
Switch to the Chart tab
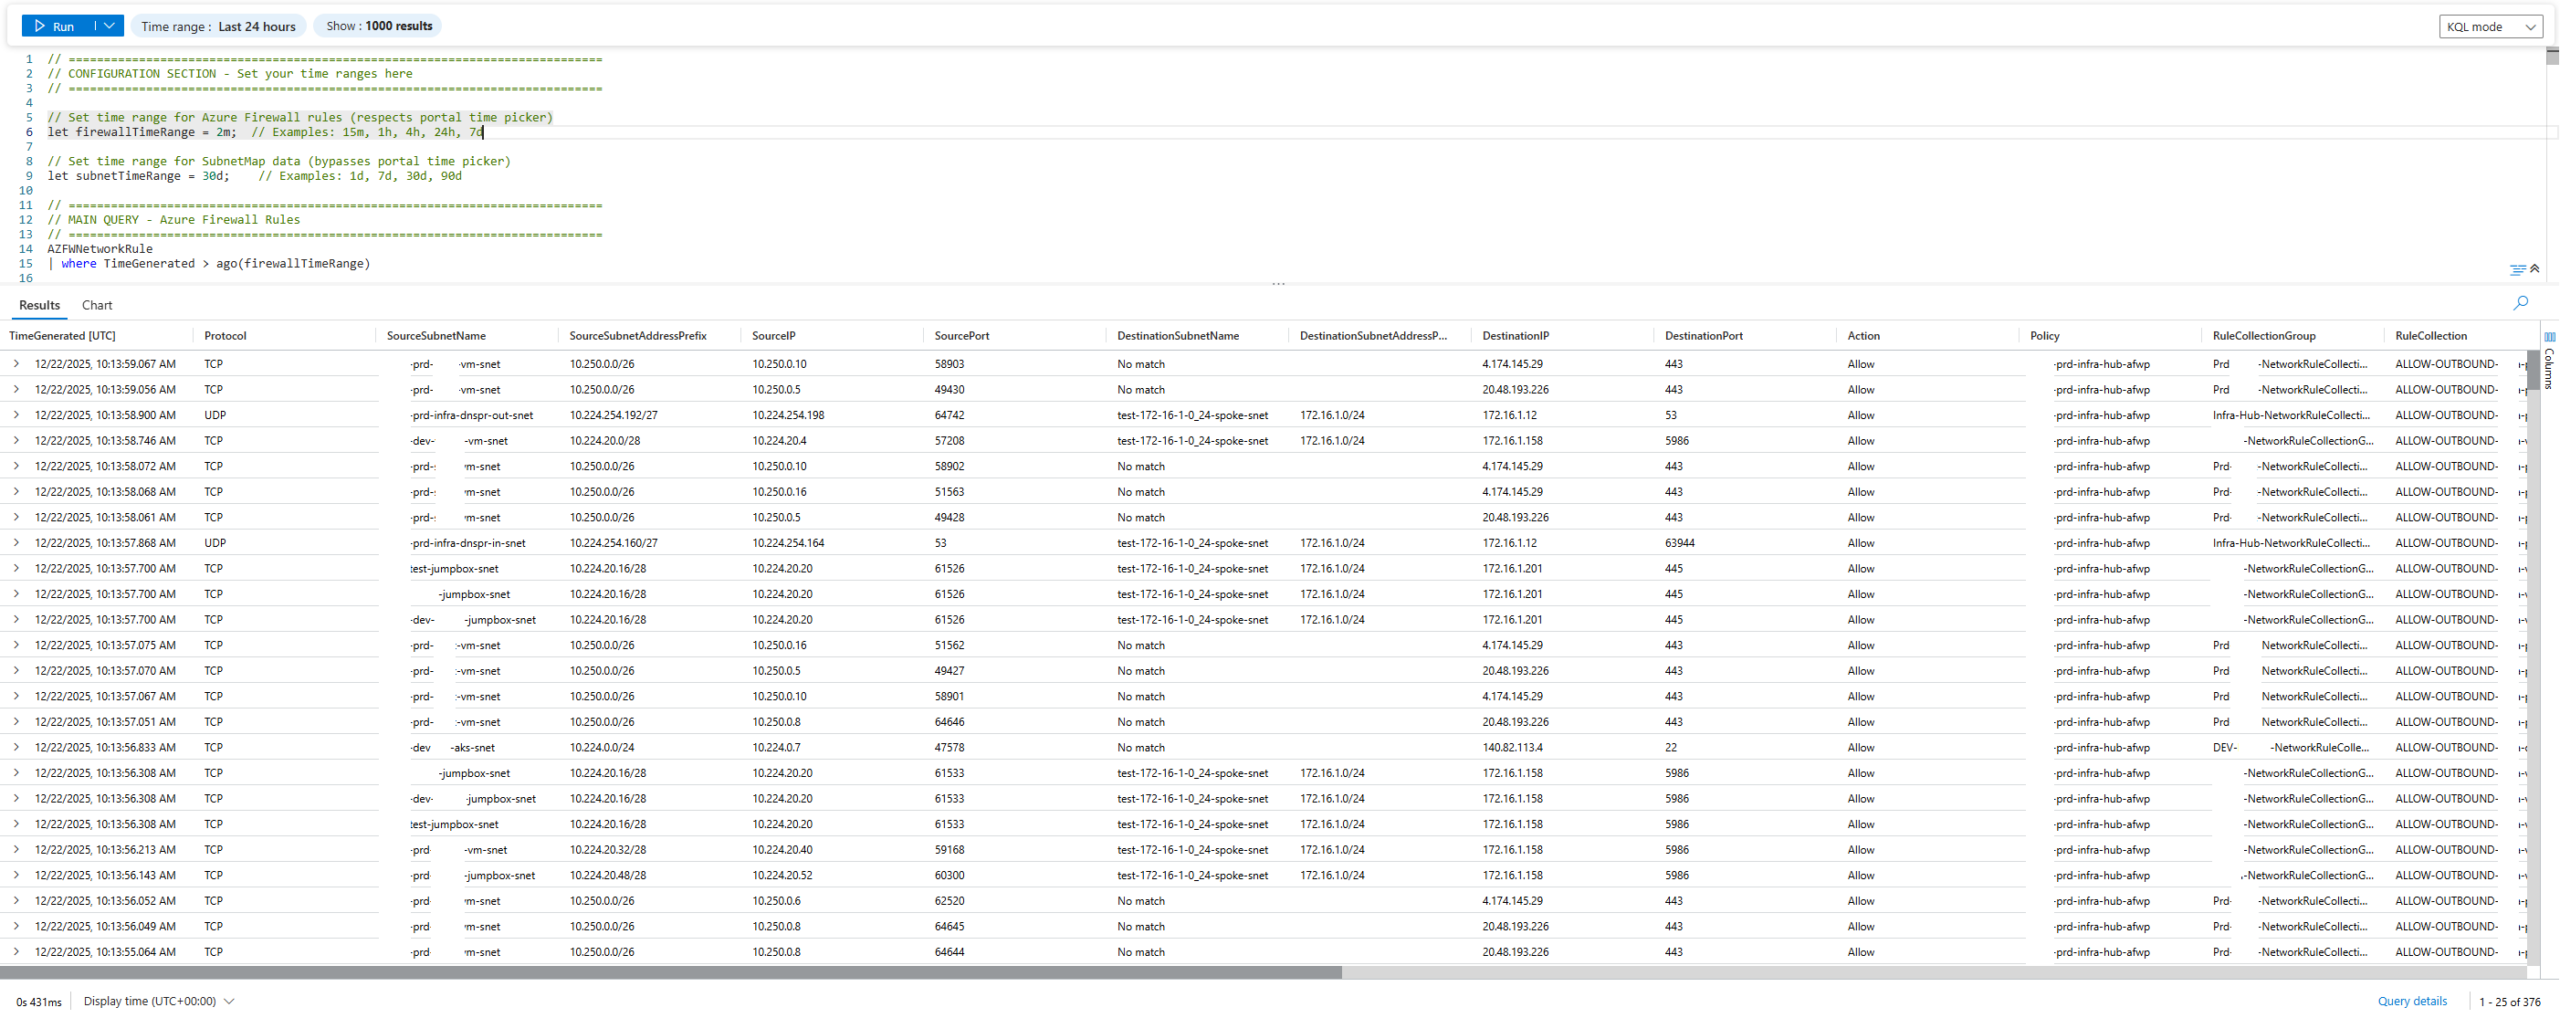(97, 305)
